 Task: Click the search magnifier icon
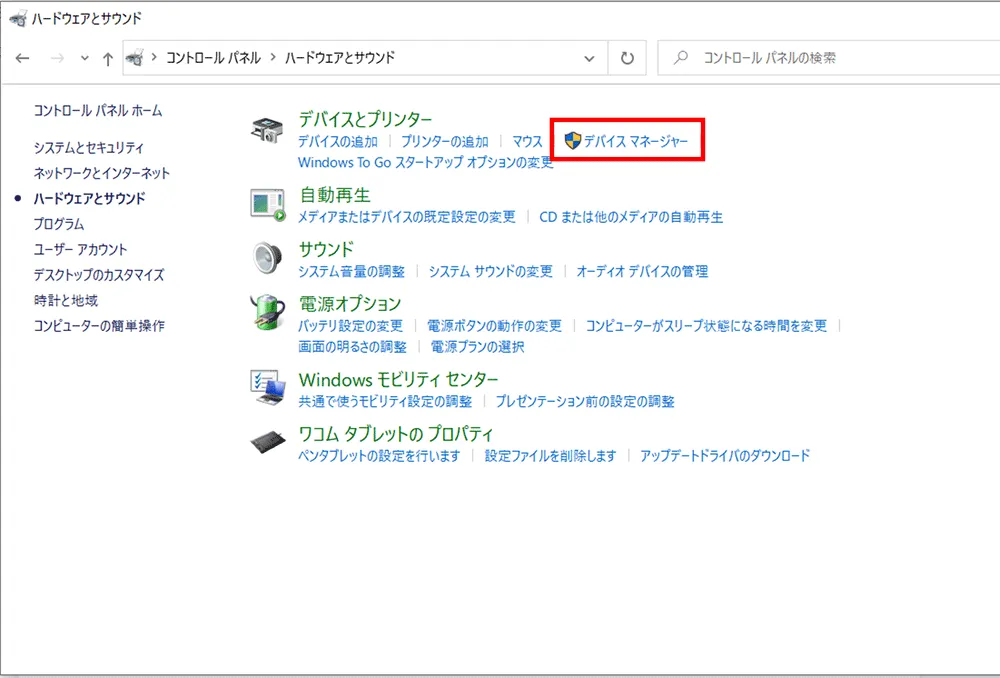(681, 57)
